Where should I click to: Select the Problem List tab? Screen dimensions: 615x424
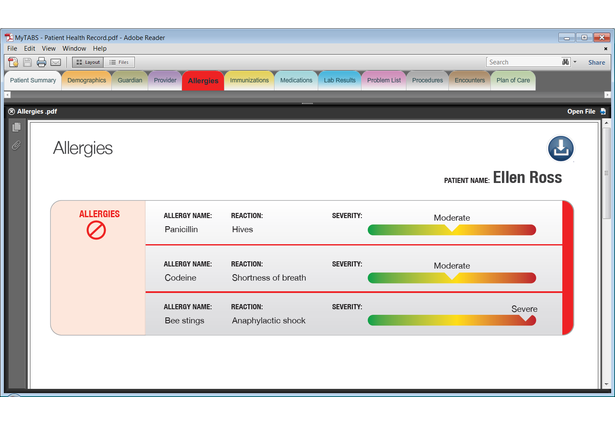384,80
